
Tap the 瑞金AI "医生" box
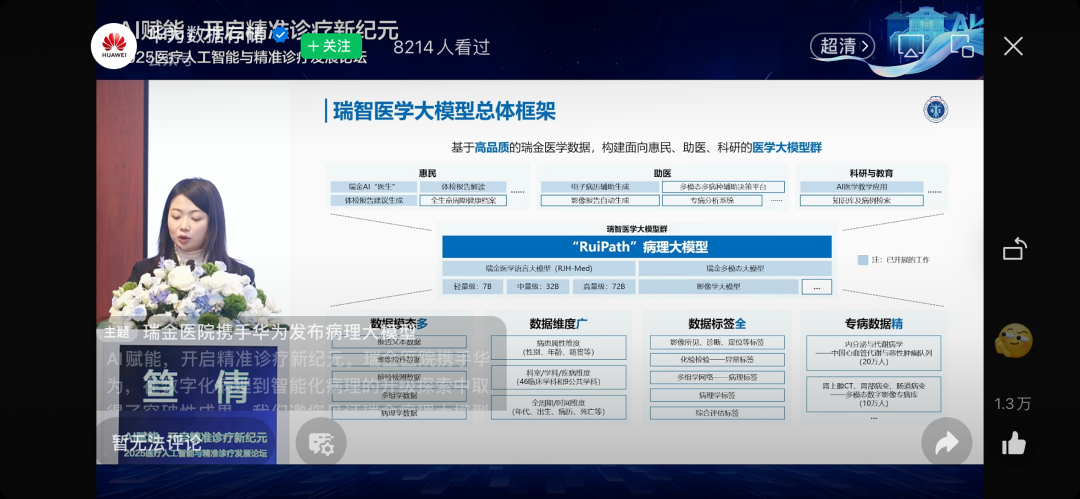373,187
